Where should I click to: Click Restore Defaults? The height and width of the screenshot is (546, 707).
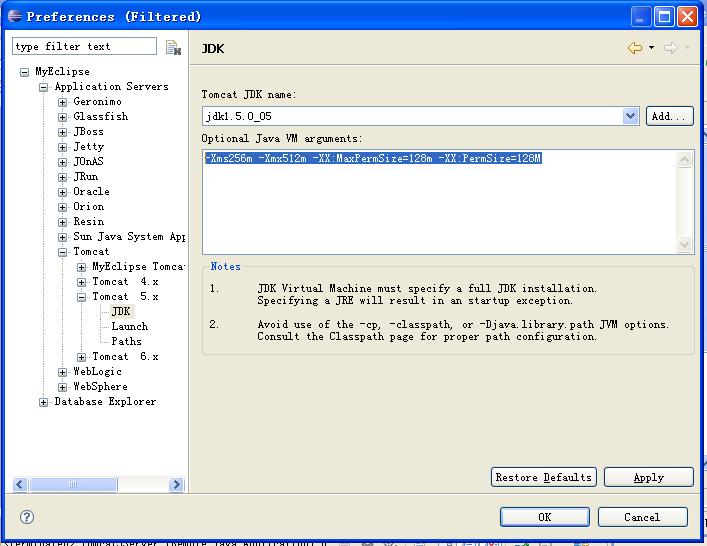pos(544,477)
